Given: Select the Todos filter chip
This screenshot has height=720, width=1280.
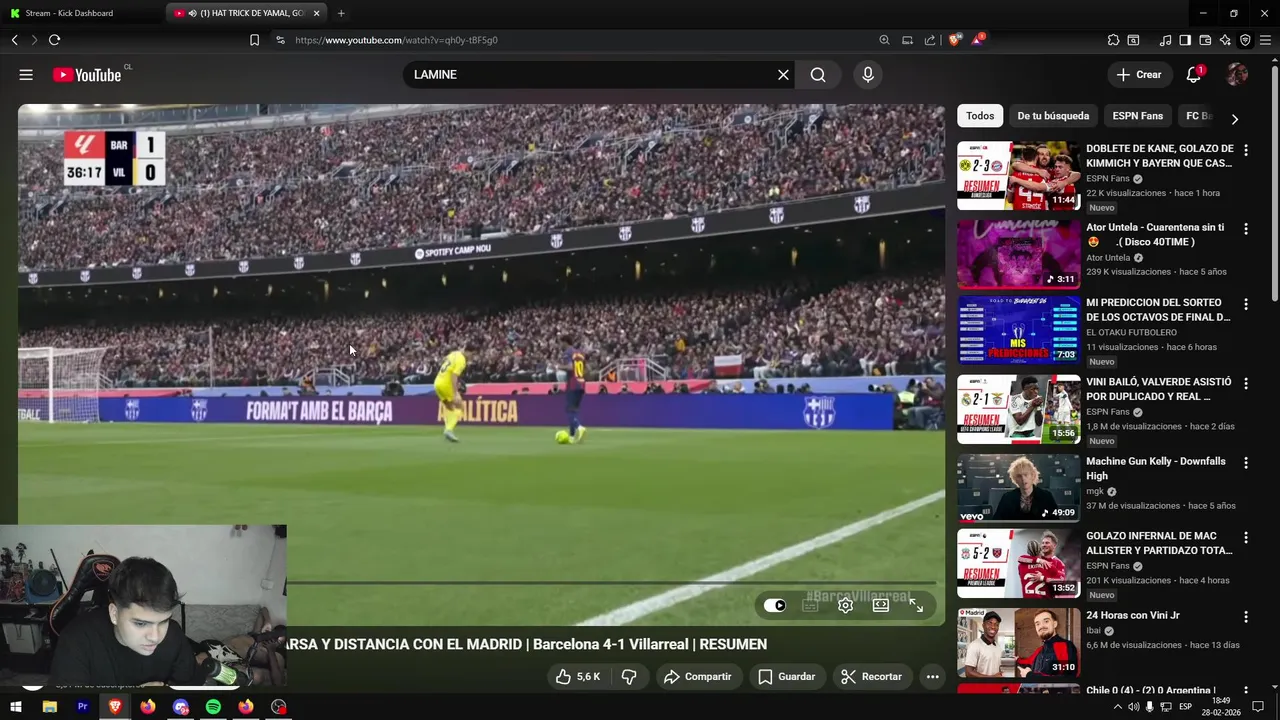Looking at the screenshot, I should 980,116.
